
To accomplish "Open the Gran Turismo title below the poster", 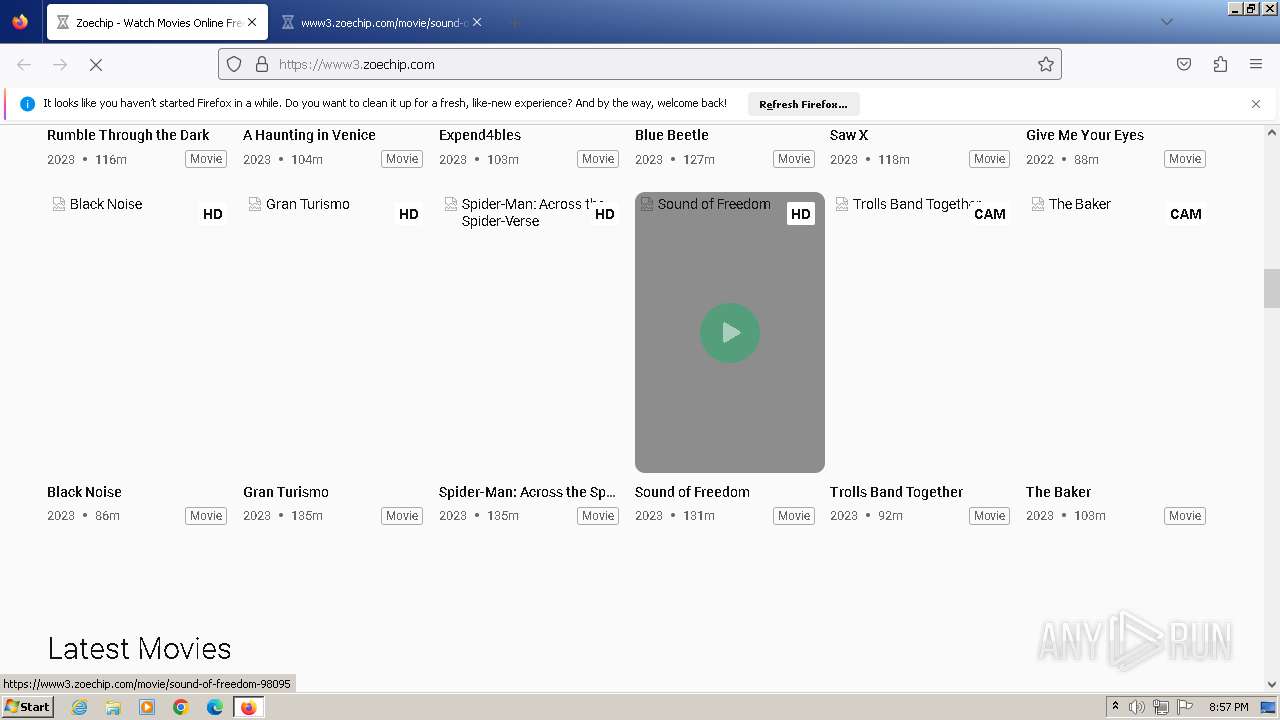I will coord(286,492).
